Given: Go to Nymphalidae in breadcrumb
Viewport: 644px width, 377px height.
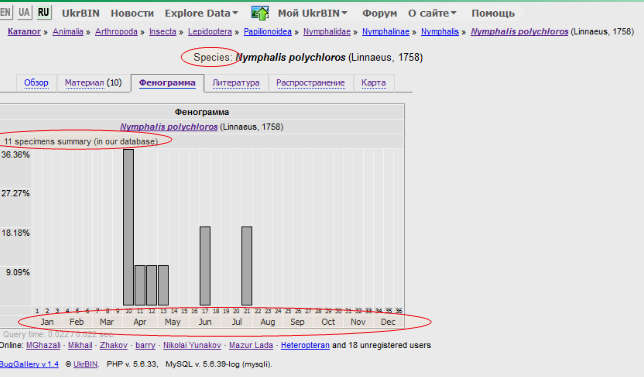Looking at the screenshot, I should tap(327, 32).
